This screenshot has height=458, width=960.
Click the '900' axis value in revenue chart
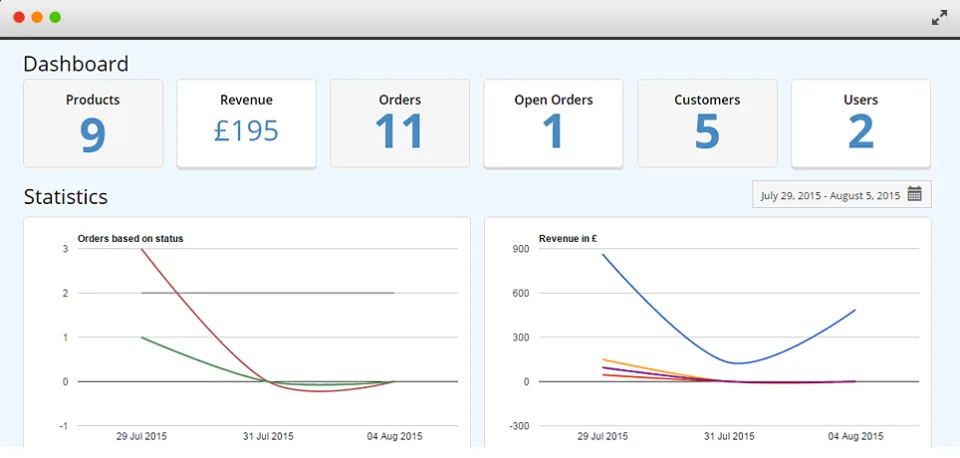(x=520, y=249)
